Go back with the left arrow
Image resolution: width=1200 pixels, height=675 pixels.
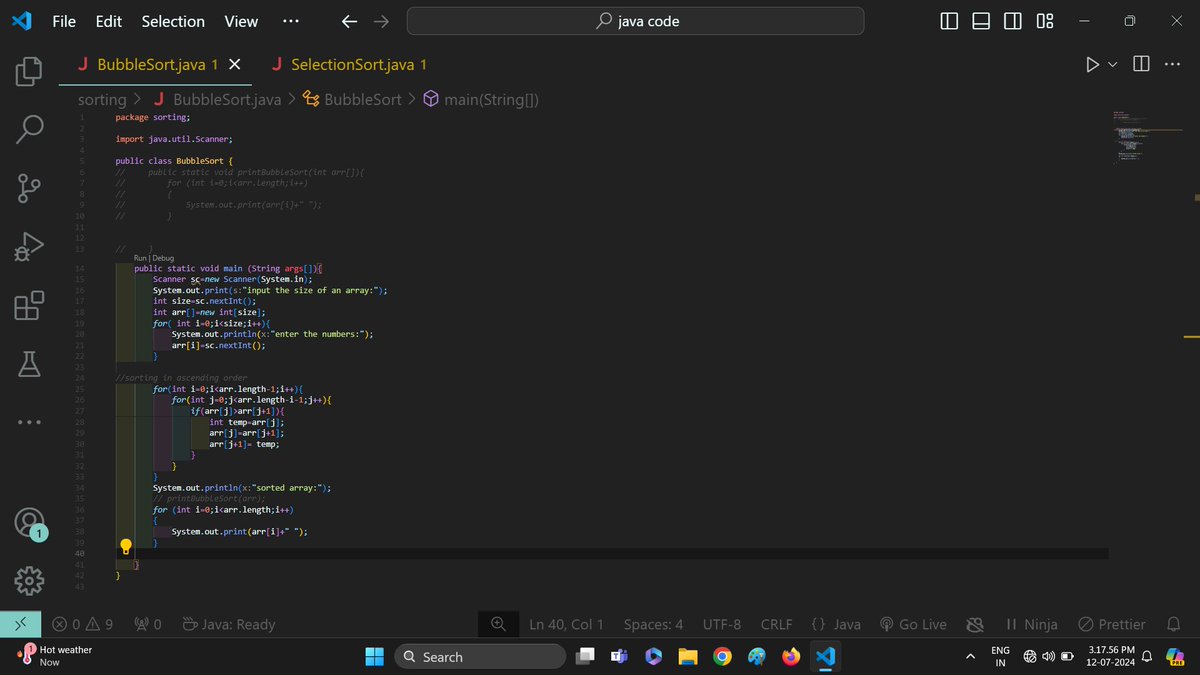point(348,21)
